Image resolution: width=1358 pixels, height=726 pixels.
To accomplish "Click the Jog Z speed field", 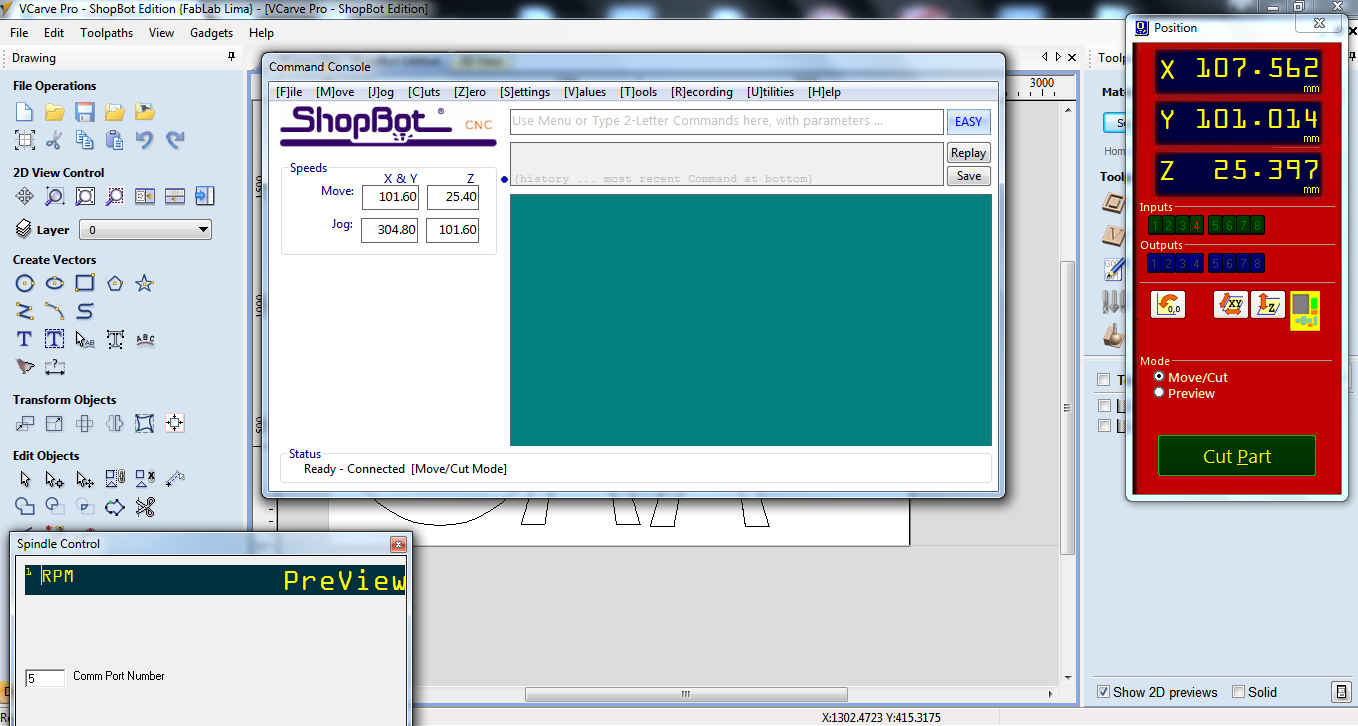I will [453, 230].
